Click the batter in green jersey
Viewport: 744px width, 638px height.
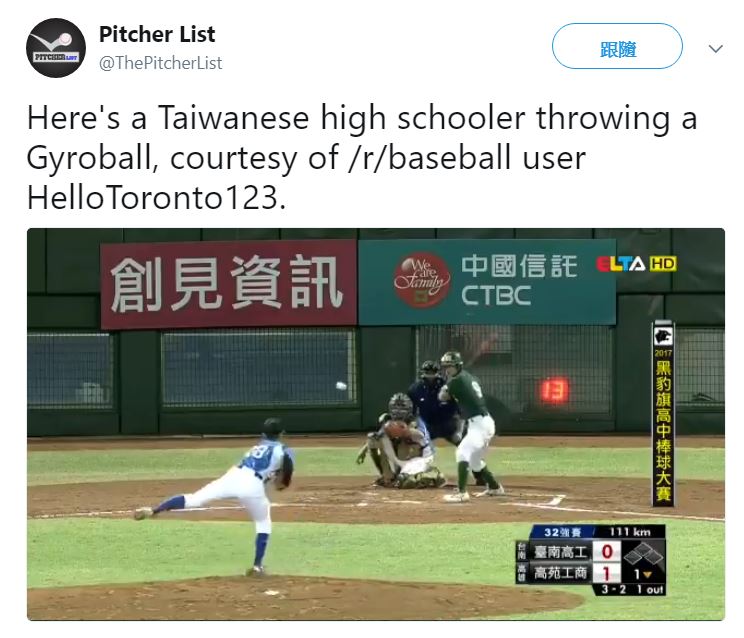tap(470, 425)
